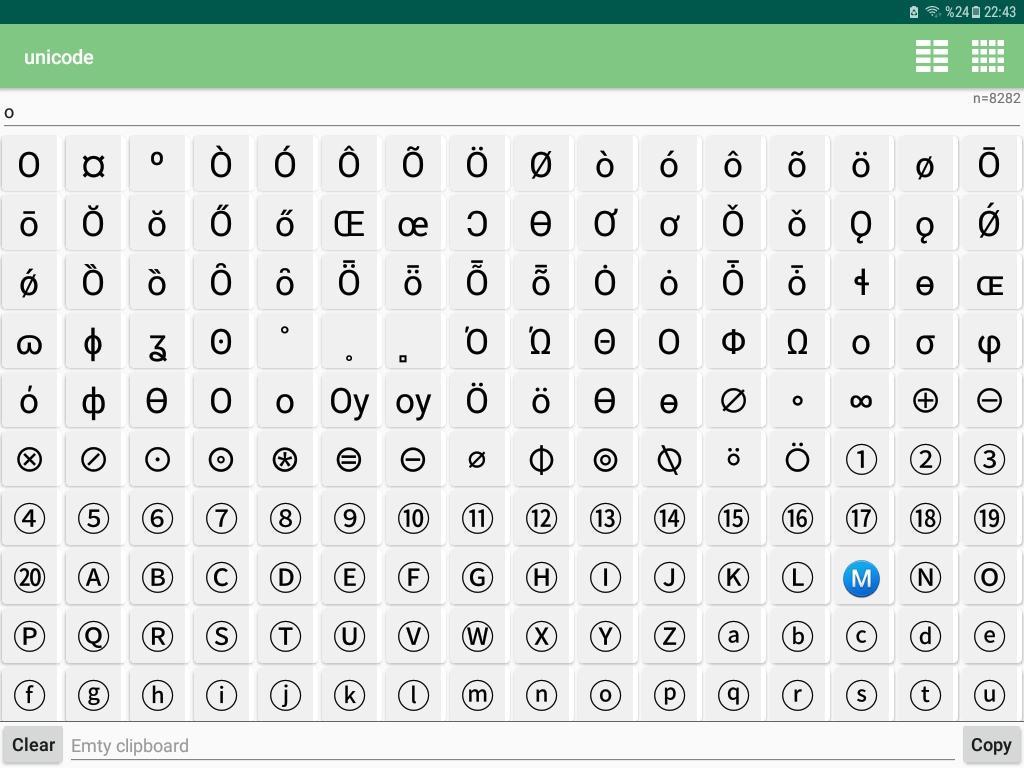Tap the circled plus symbol

pyautogui.click(x=925, y=401)
